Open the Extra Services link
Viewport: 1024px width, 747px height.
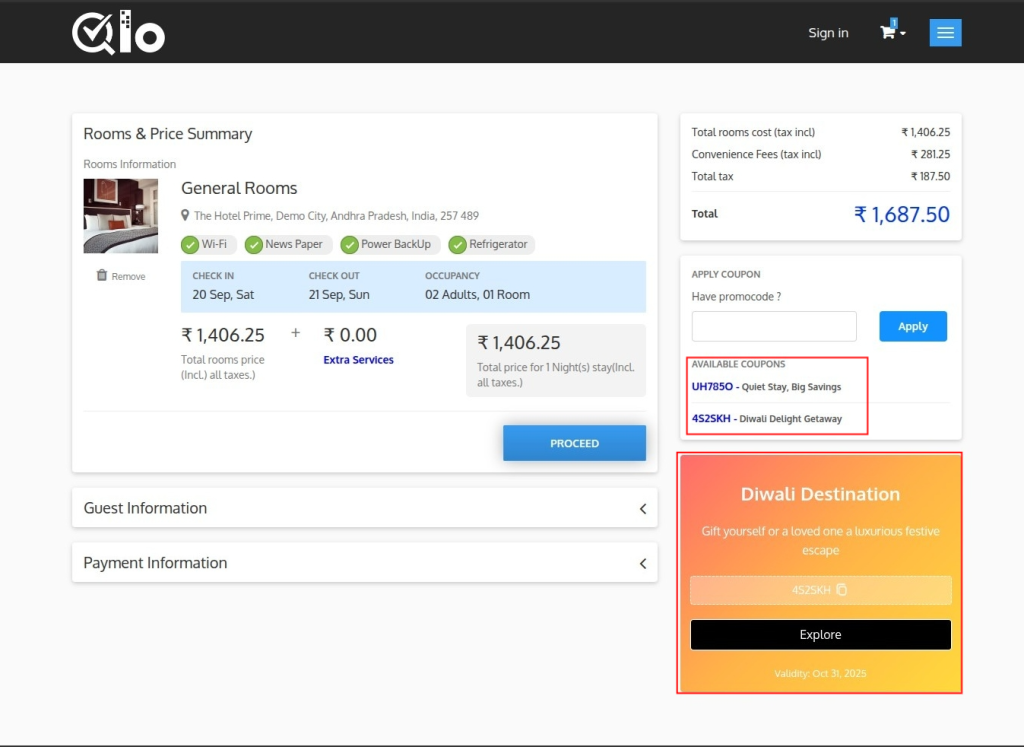pos(359,360)
